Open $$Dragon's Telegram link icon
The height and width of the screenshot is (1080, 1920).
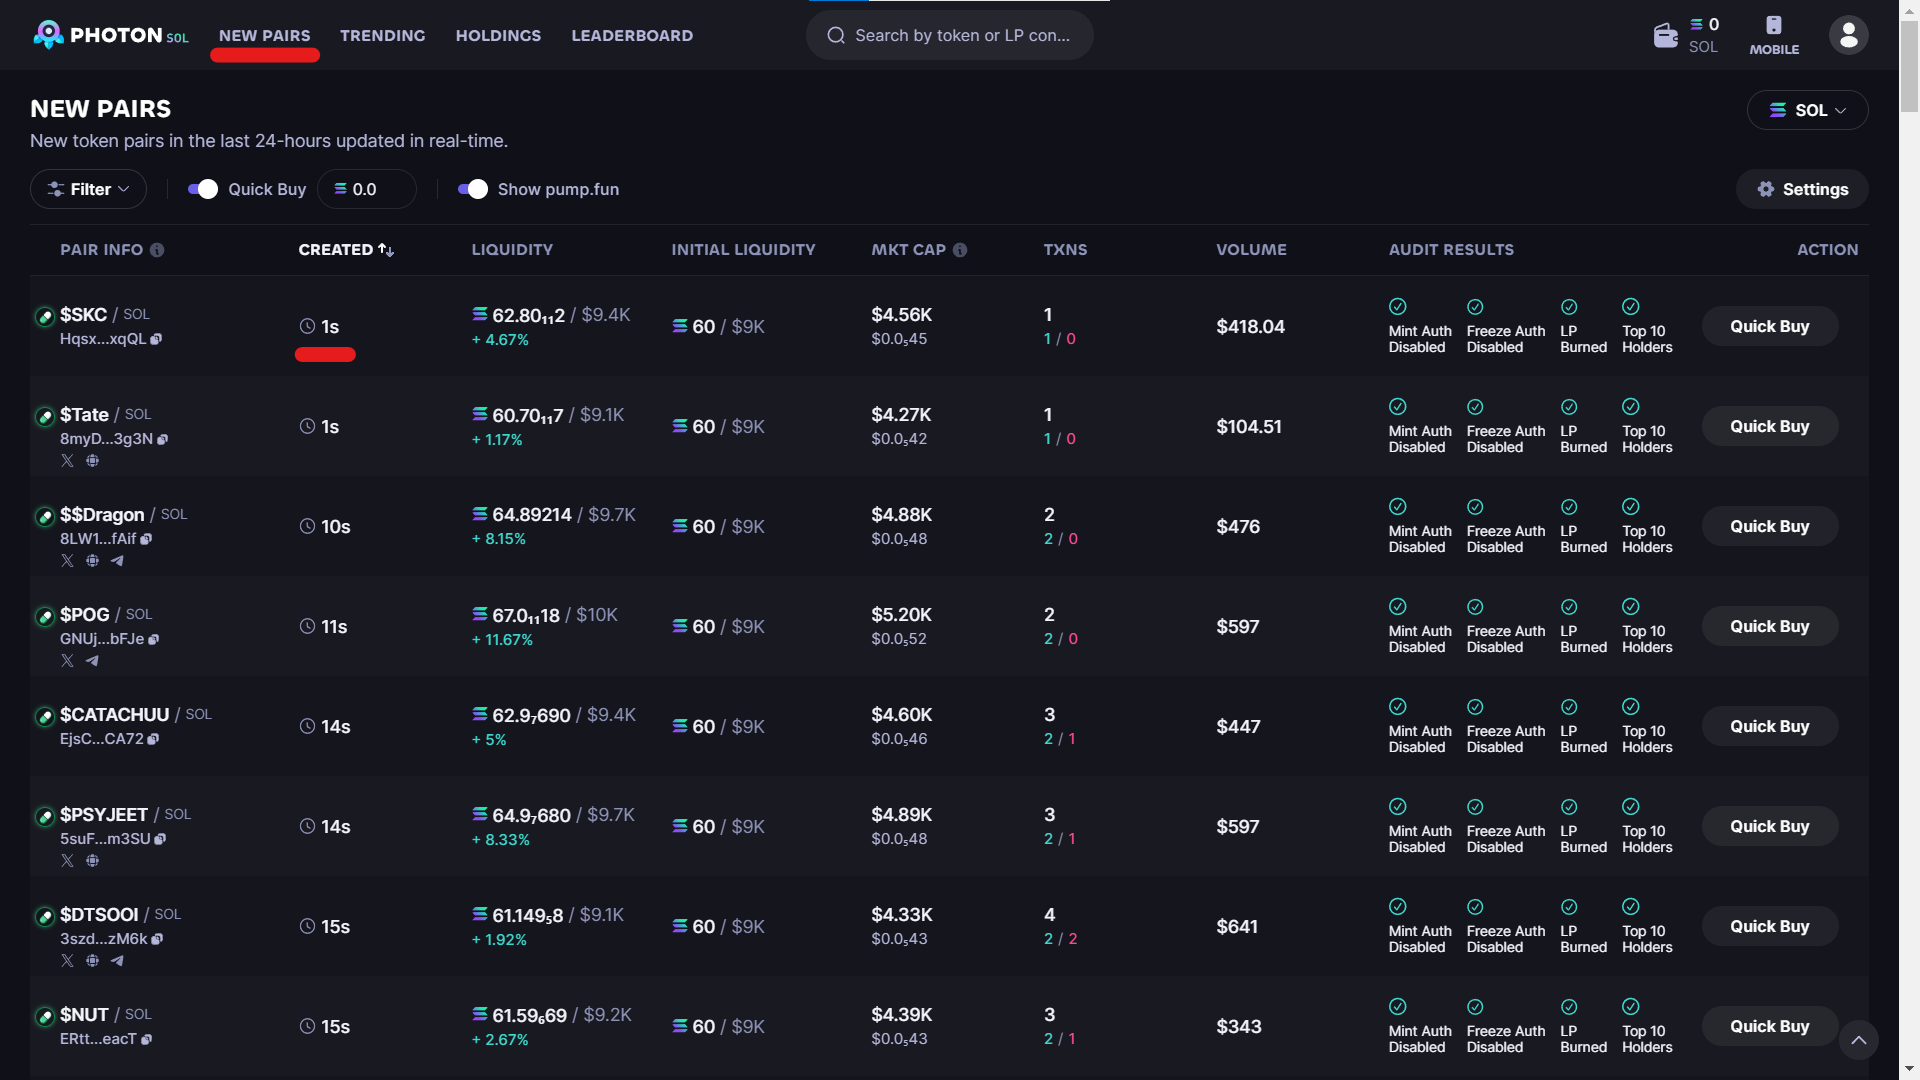(x=117, y=561)
